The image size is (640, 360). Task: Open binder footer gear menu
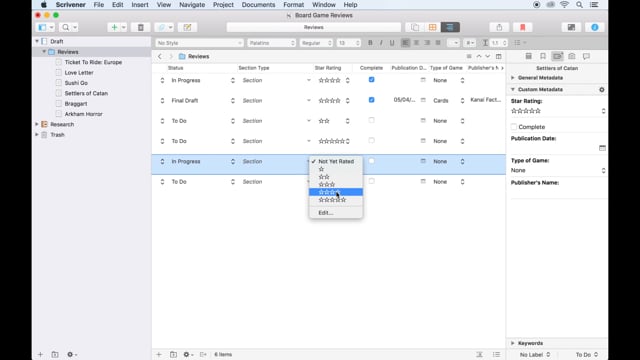72,354
